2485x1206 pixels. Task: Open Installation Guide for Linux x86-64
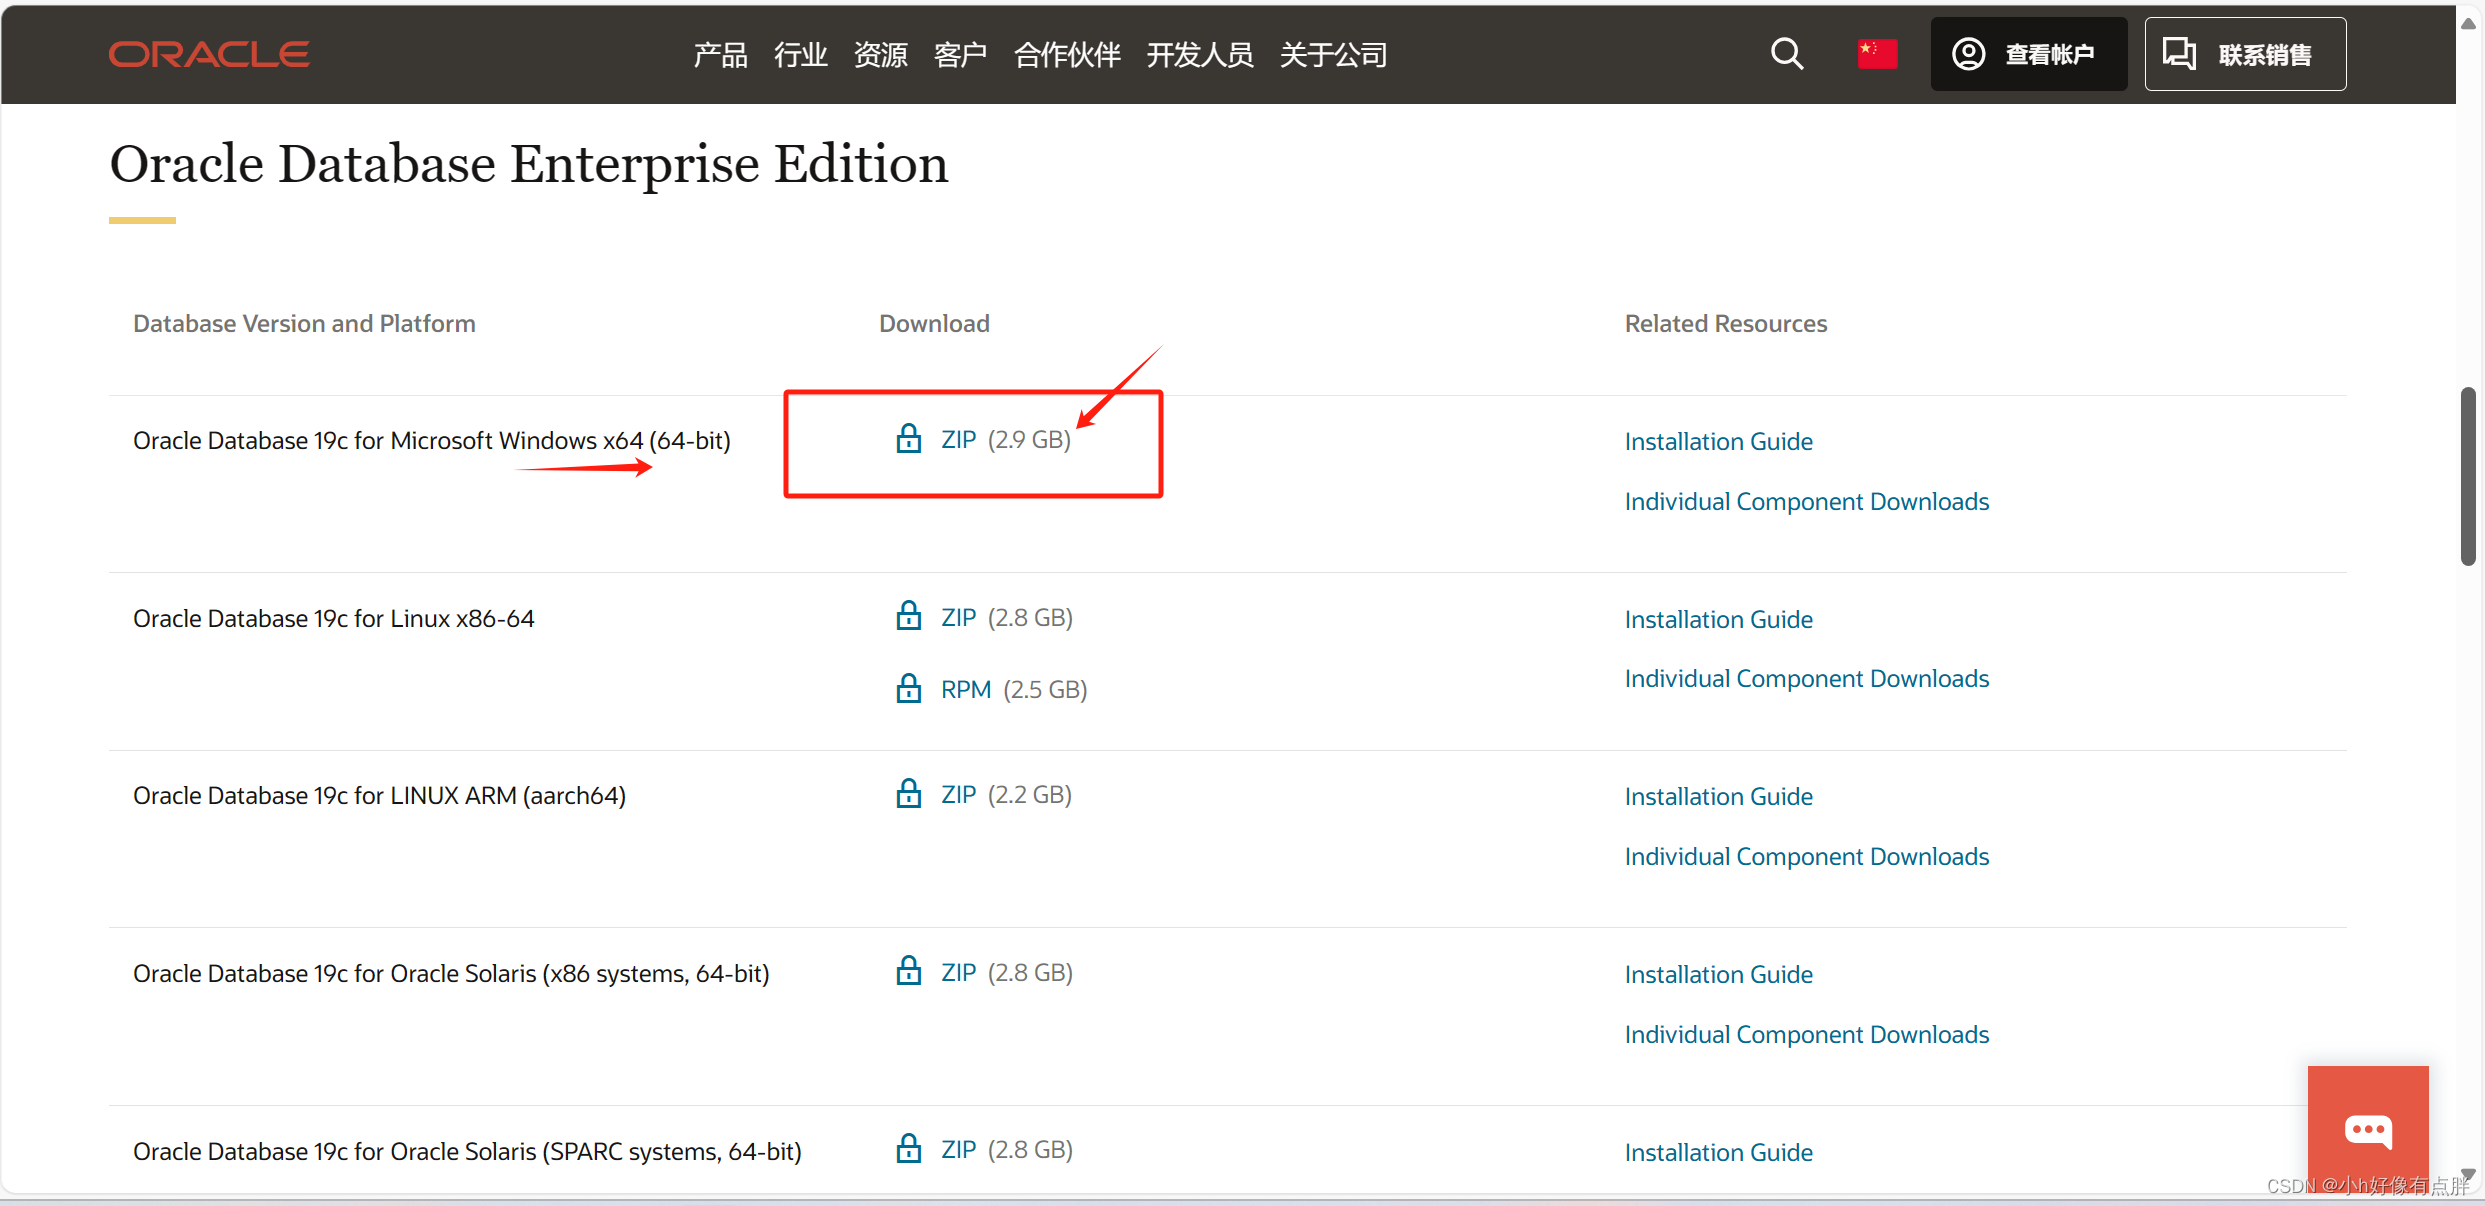point(1718,619)
